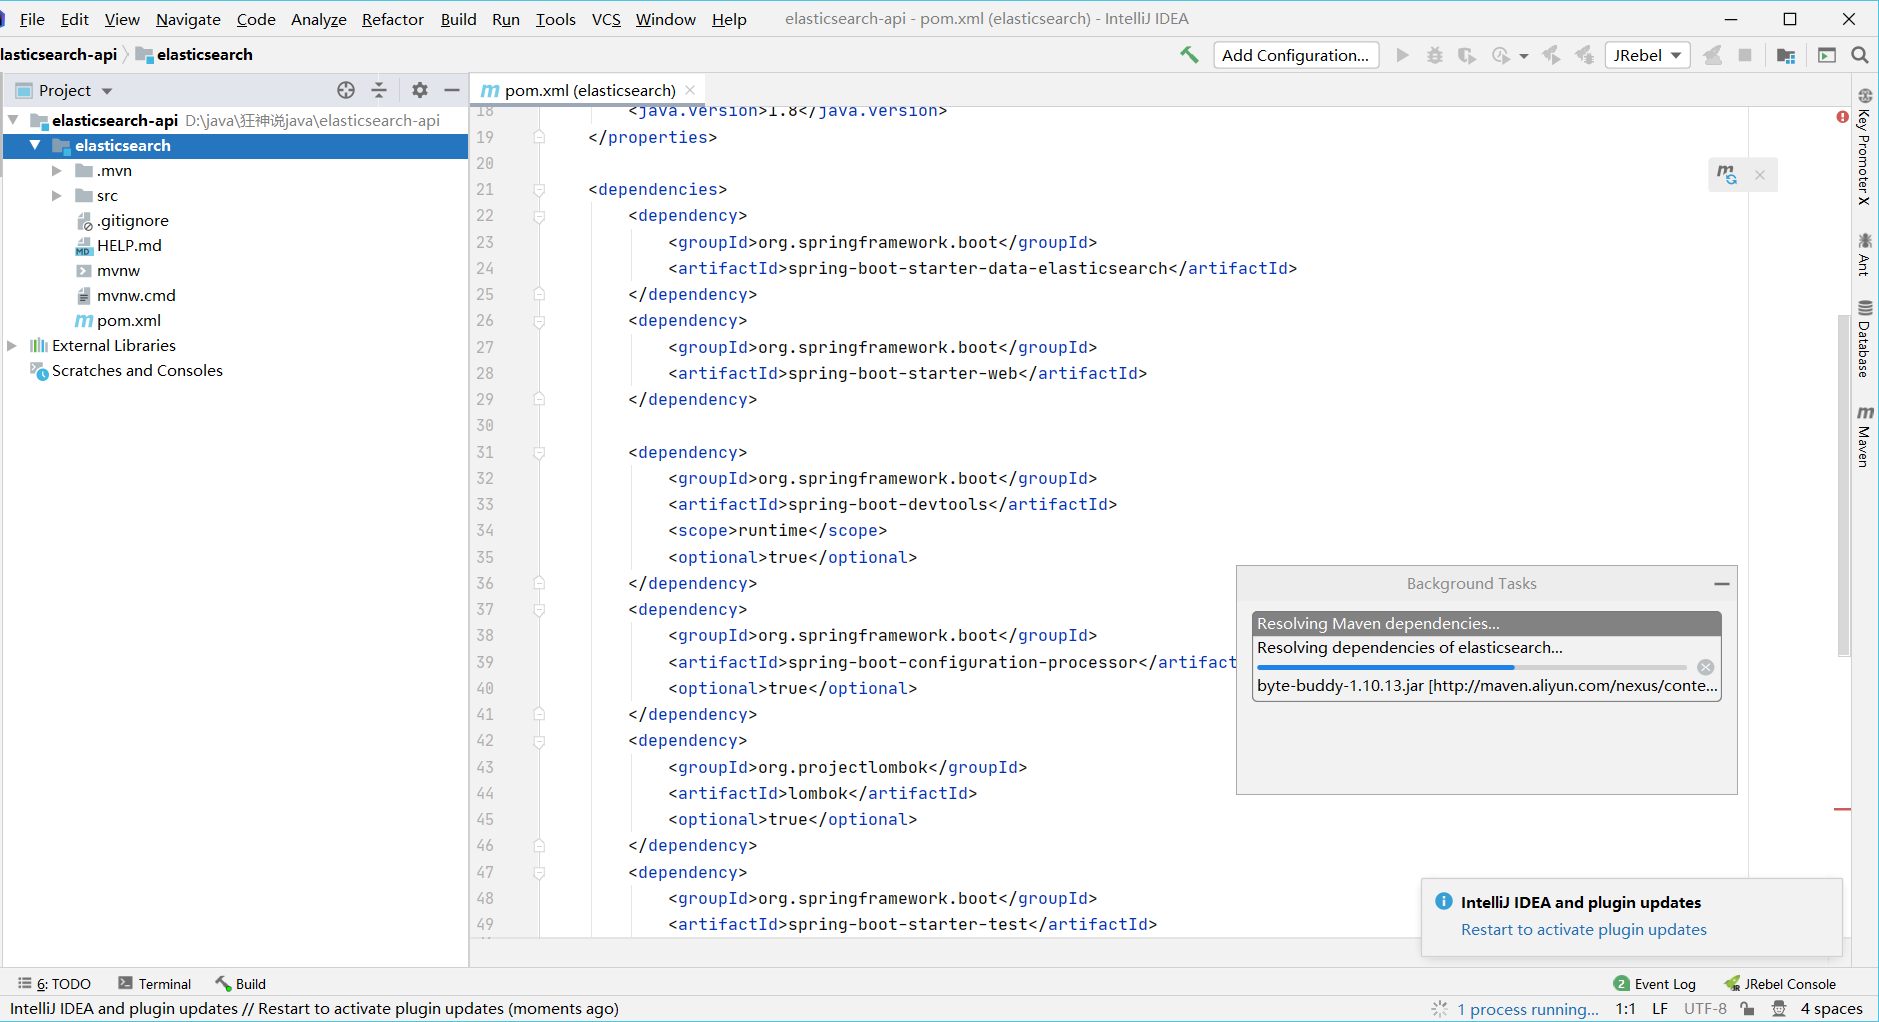Click the read-only lock icon in status bar
The height and width of the screenshot is (1022, 1879).
click(x=1747, y=1009)
